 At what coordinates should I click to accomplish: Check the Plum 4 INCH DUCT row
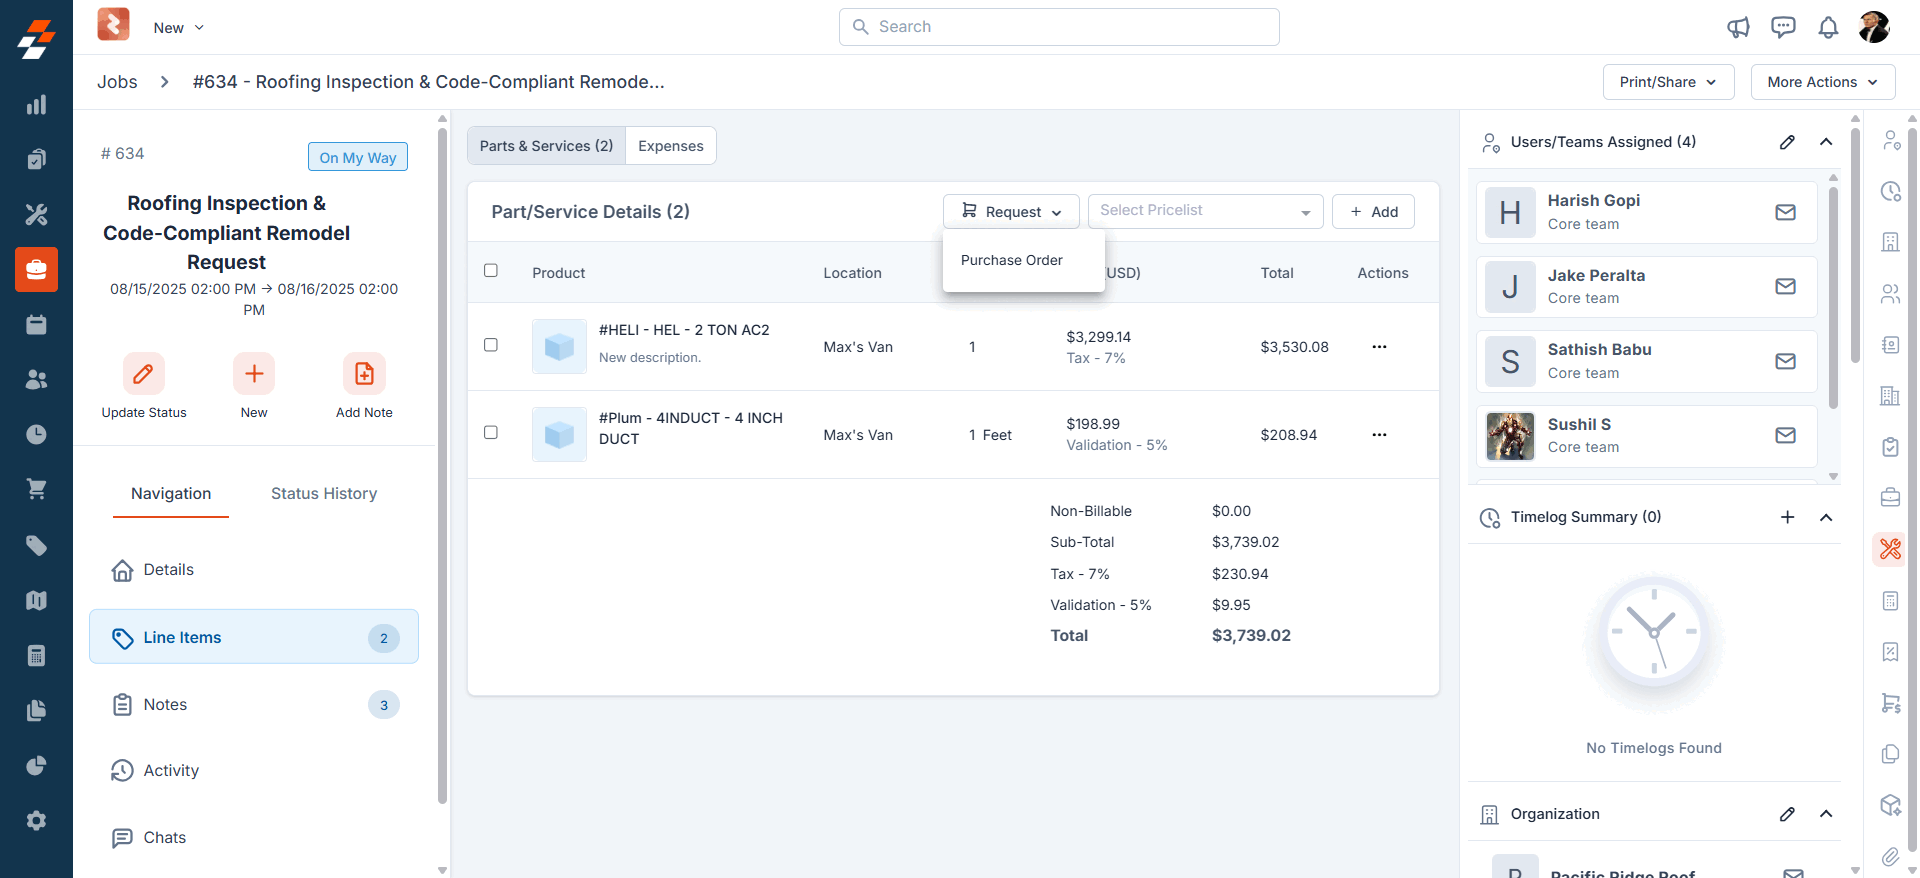click(x=491, y=433)
